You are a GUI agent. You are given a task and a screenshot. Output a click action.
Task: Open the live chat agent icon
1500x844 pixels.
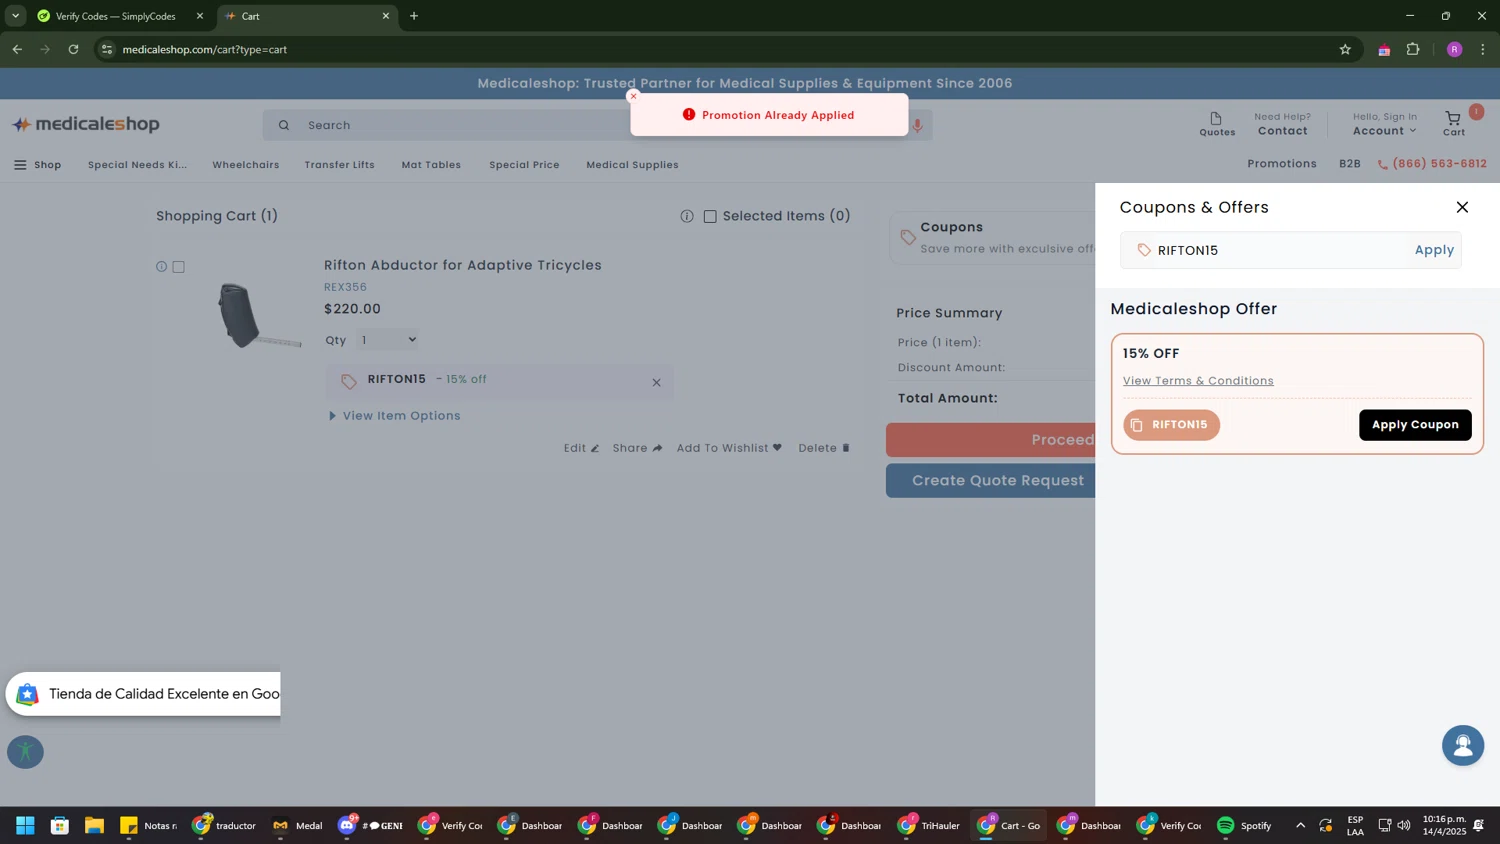click(x=1463, y=746)
